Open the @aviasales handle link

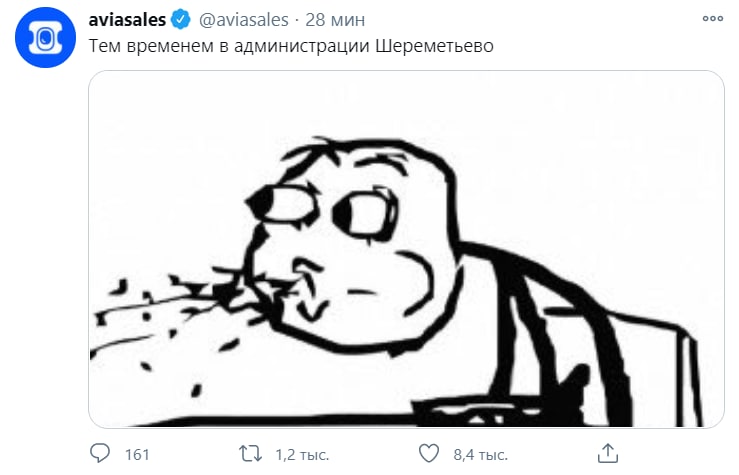coord(244,20)
